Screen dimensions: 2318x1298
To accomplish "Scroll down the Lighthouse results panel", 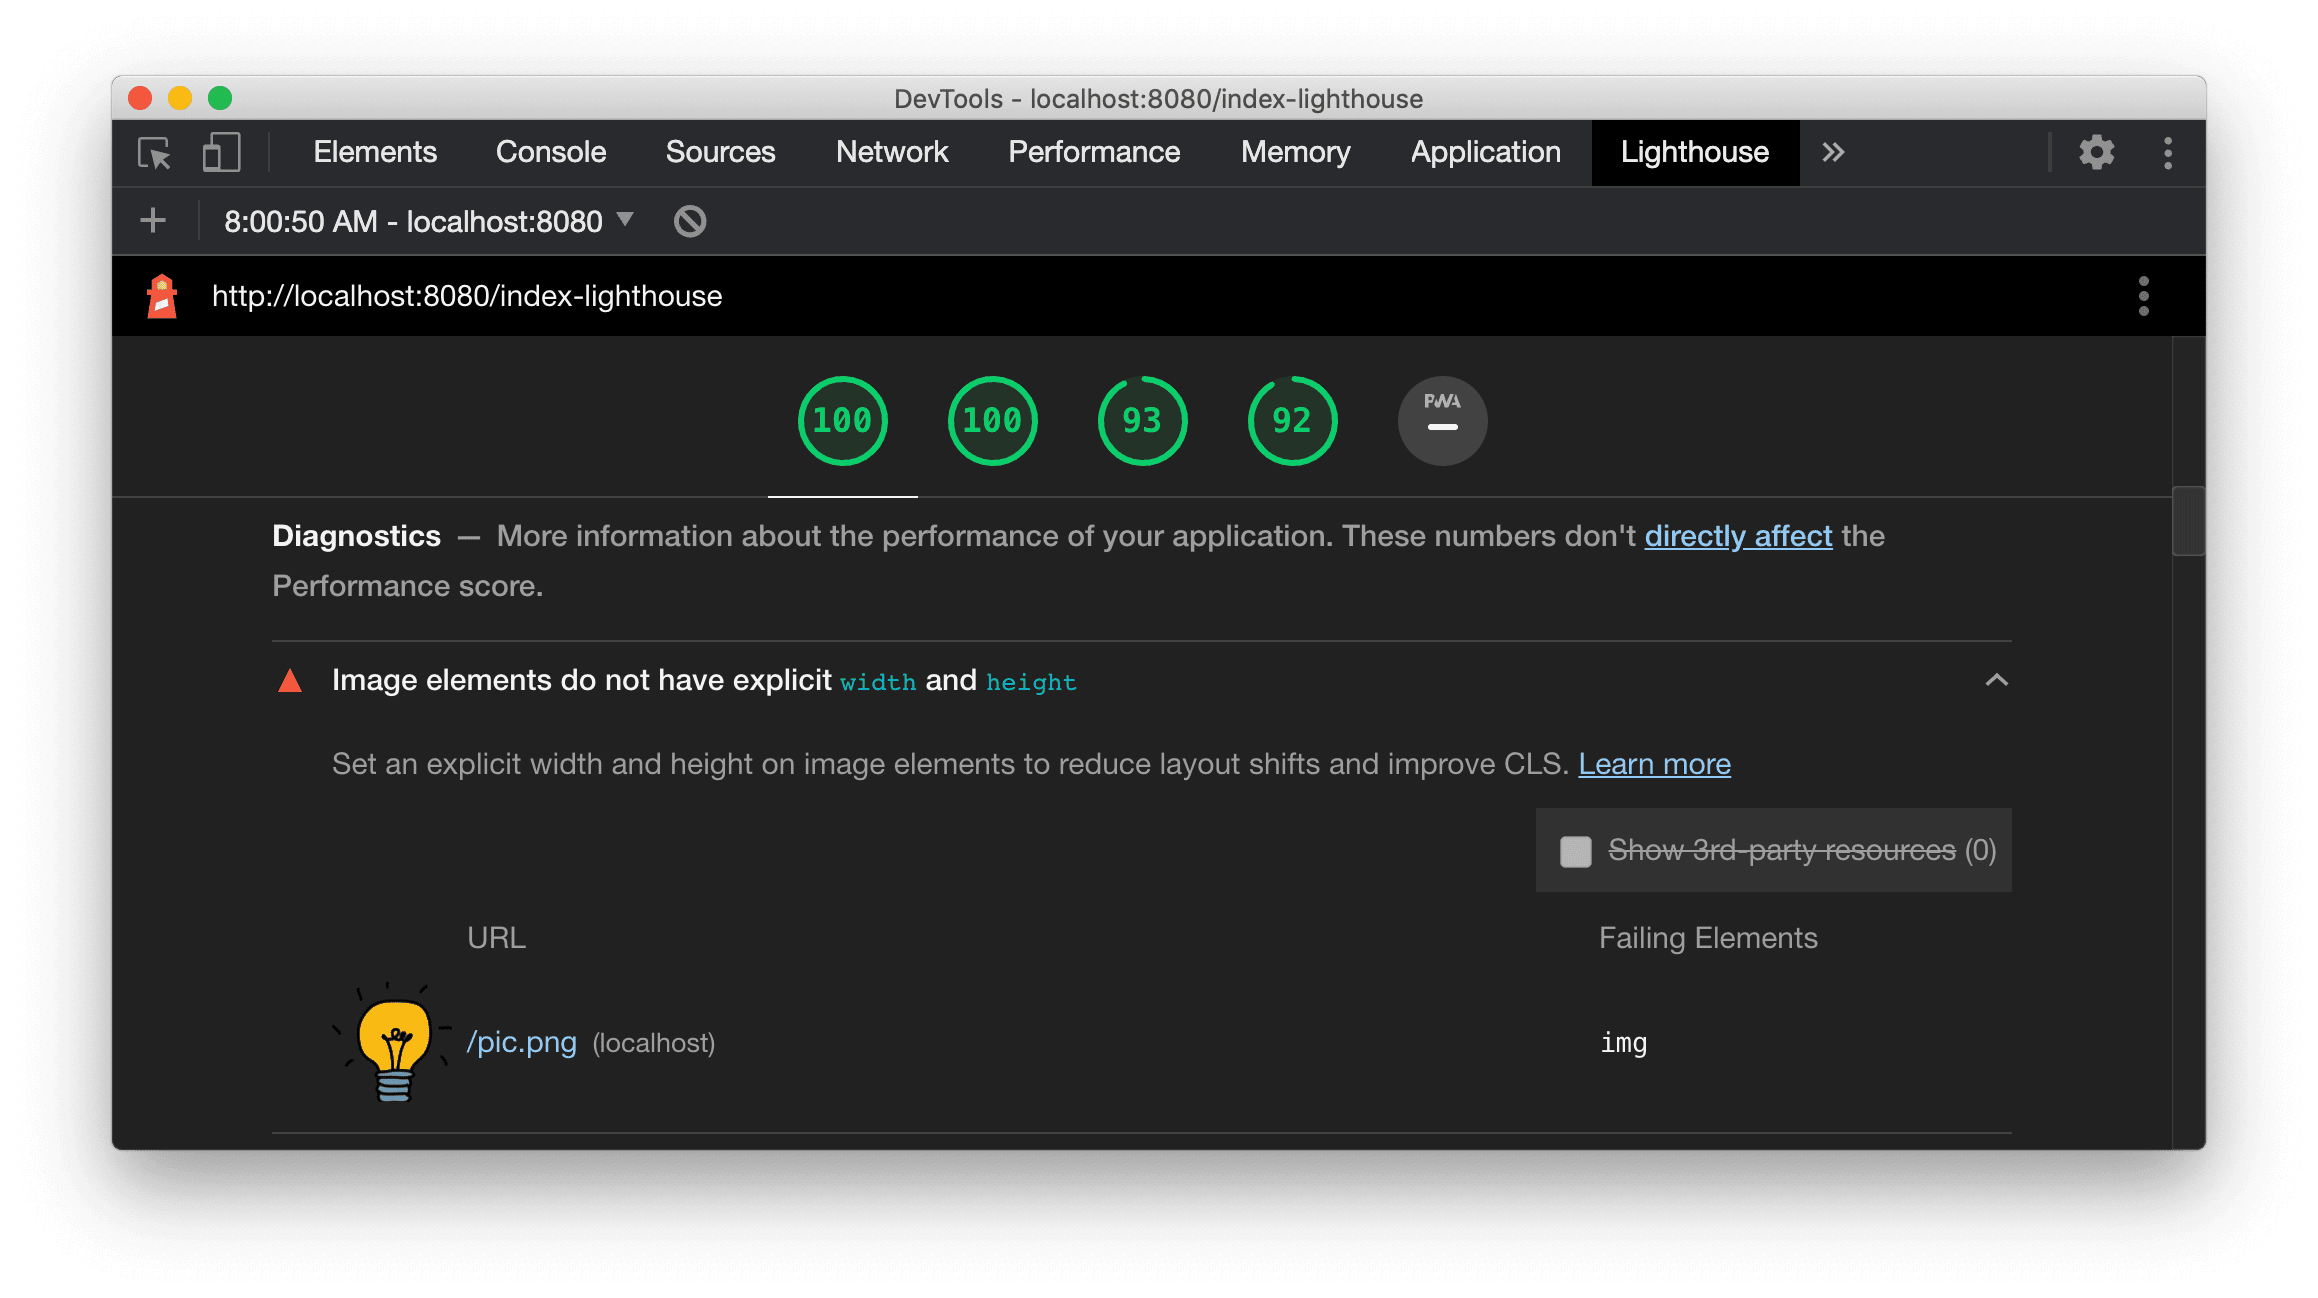I will [2189, 956].
